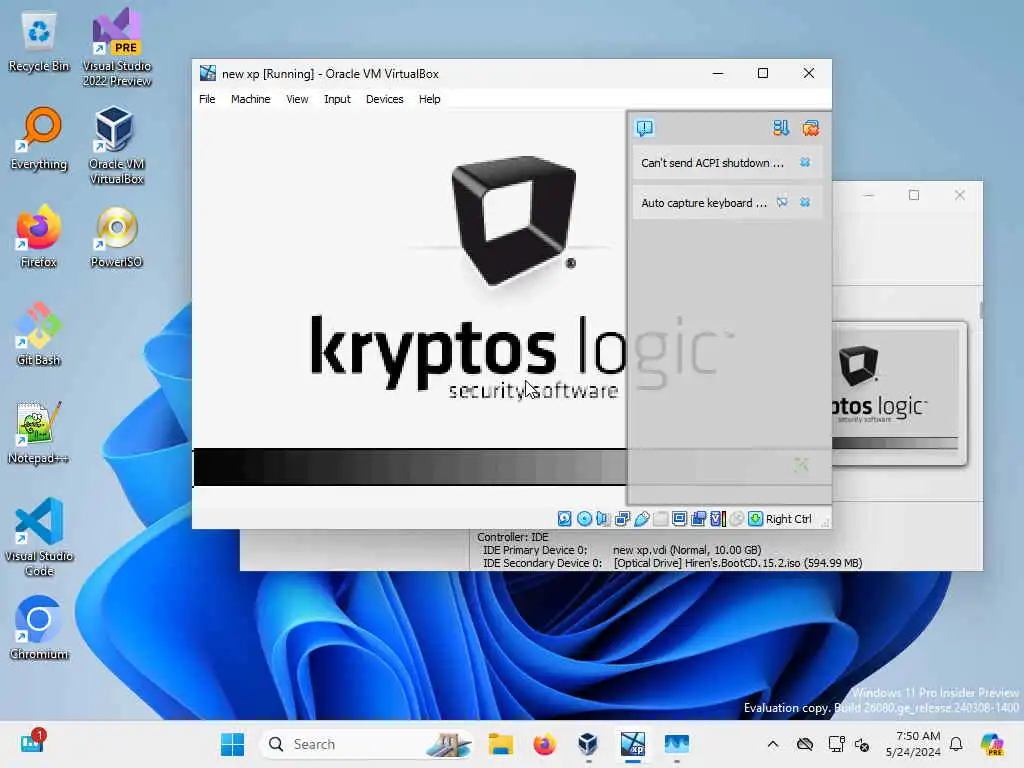Open the widgets button with red badge
This screenshot has height=768, width=1024.
point(31,743)
